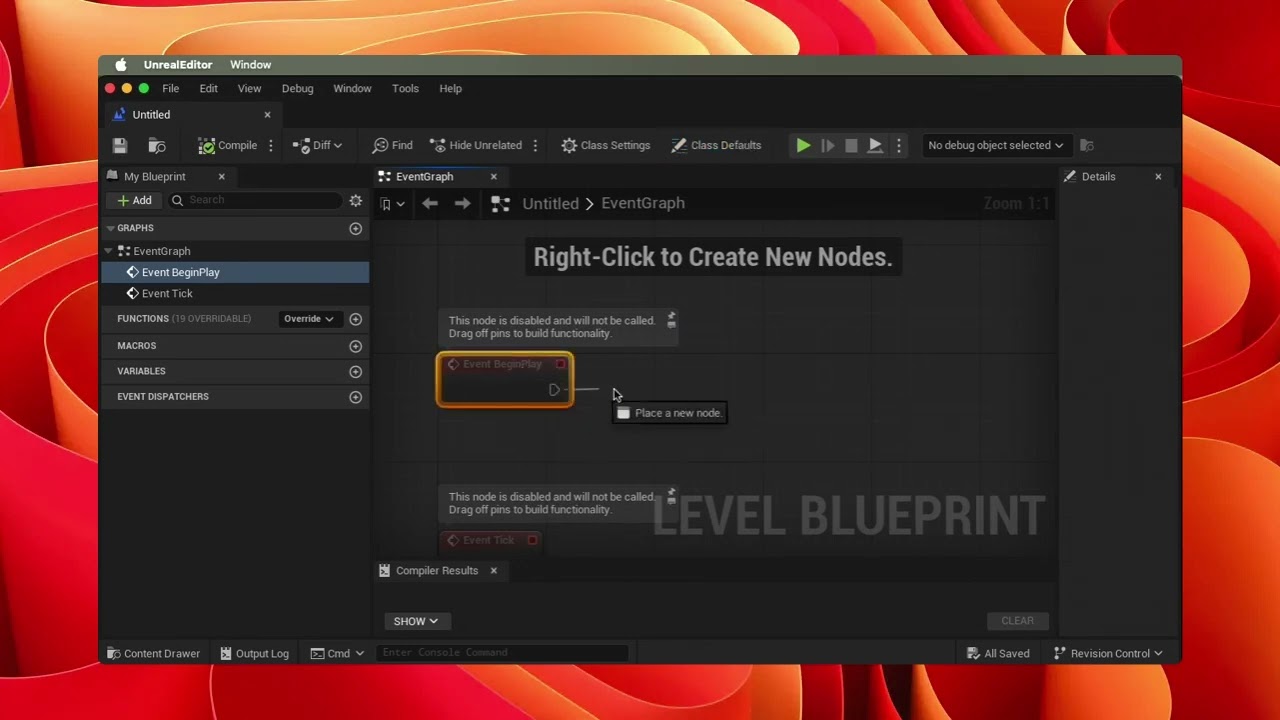The width and height of the screenshot is (1280, 720).
Task: Click the Stop simulation button
Action: click(851, 146)
